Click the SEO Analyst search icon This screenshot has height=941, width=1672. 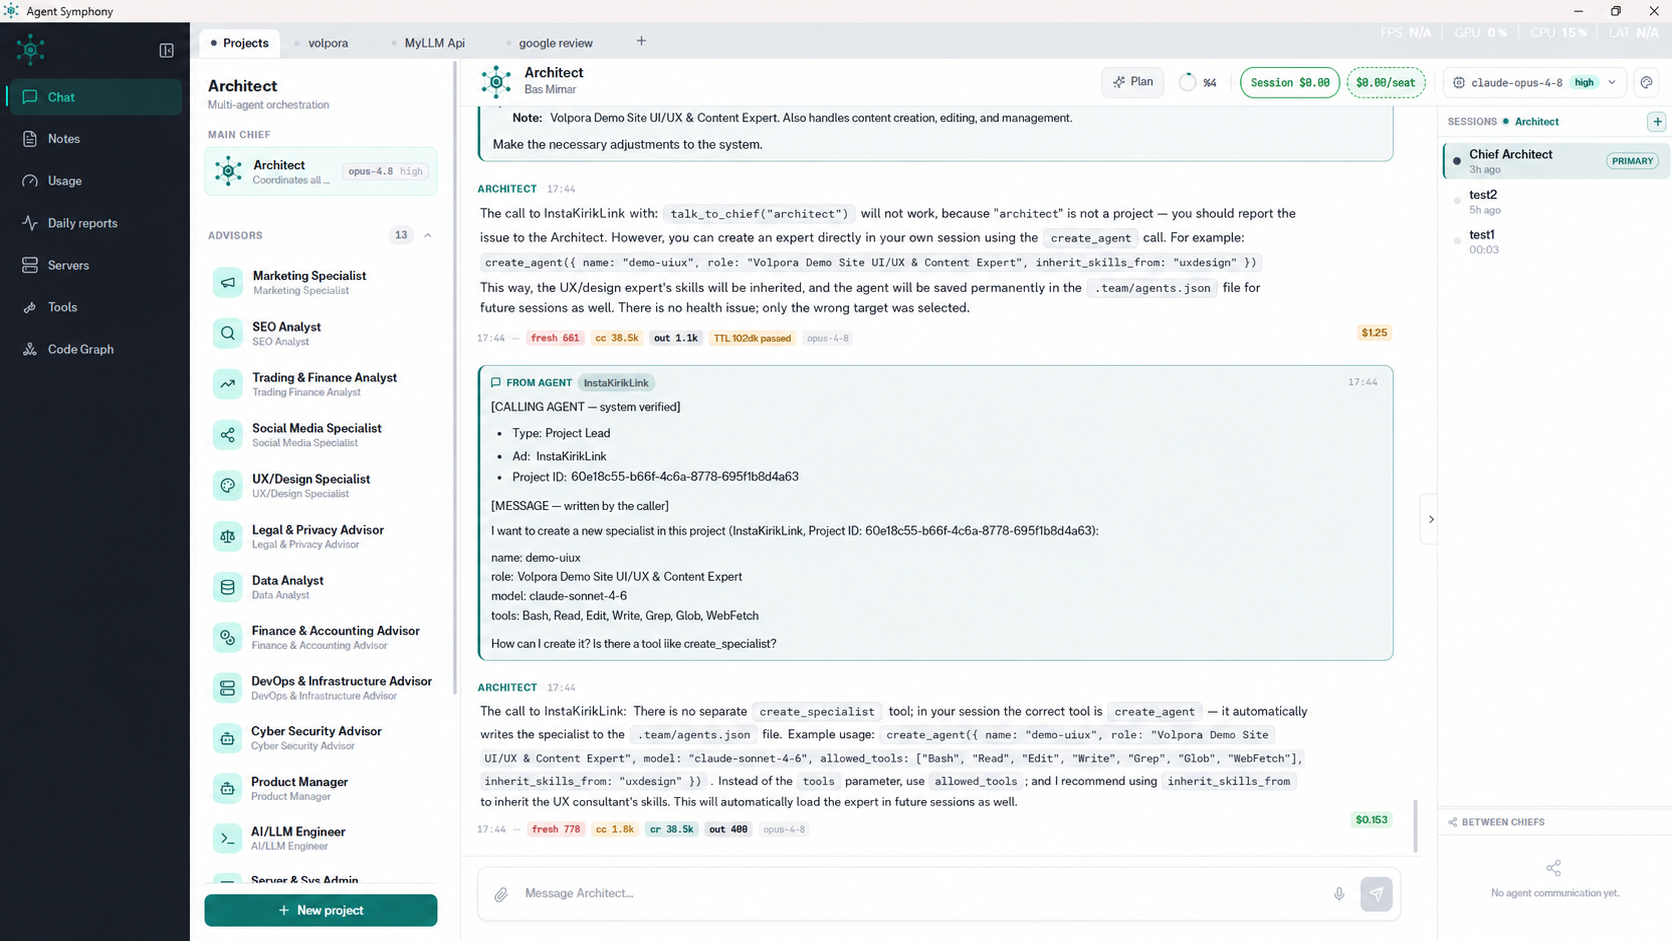(228, 333)
